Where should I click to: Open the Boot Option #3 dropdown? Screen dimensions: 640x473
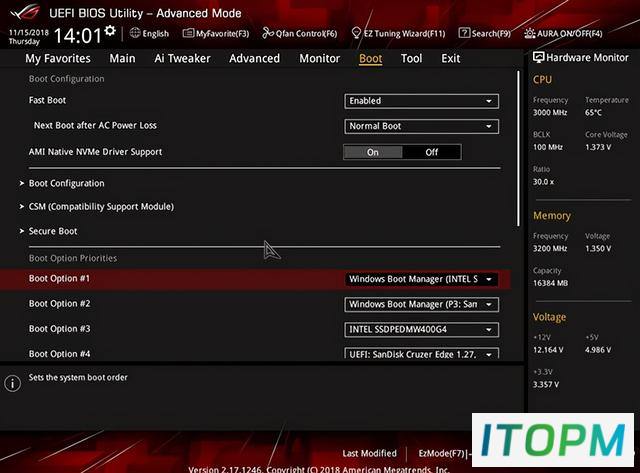click(x=421, y=329)
